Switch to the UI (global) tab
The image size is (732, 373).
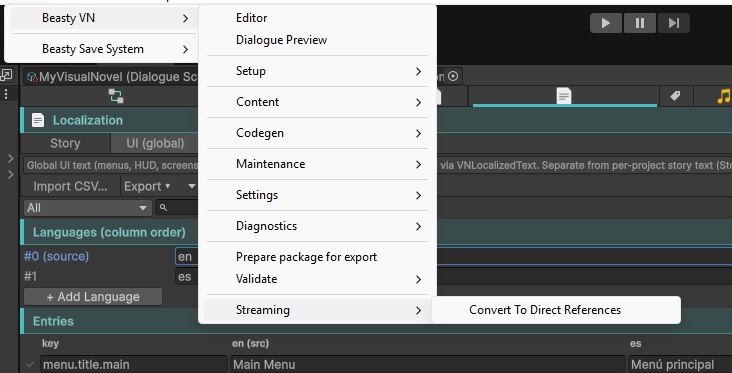pyautogui.click(x=155, y=143)
